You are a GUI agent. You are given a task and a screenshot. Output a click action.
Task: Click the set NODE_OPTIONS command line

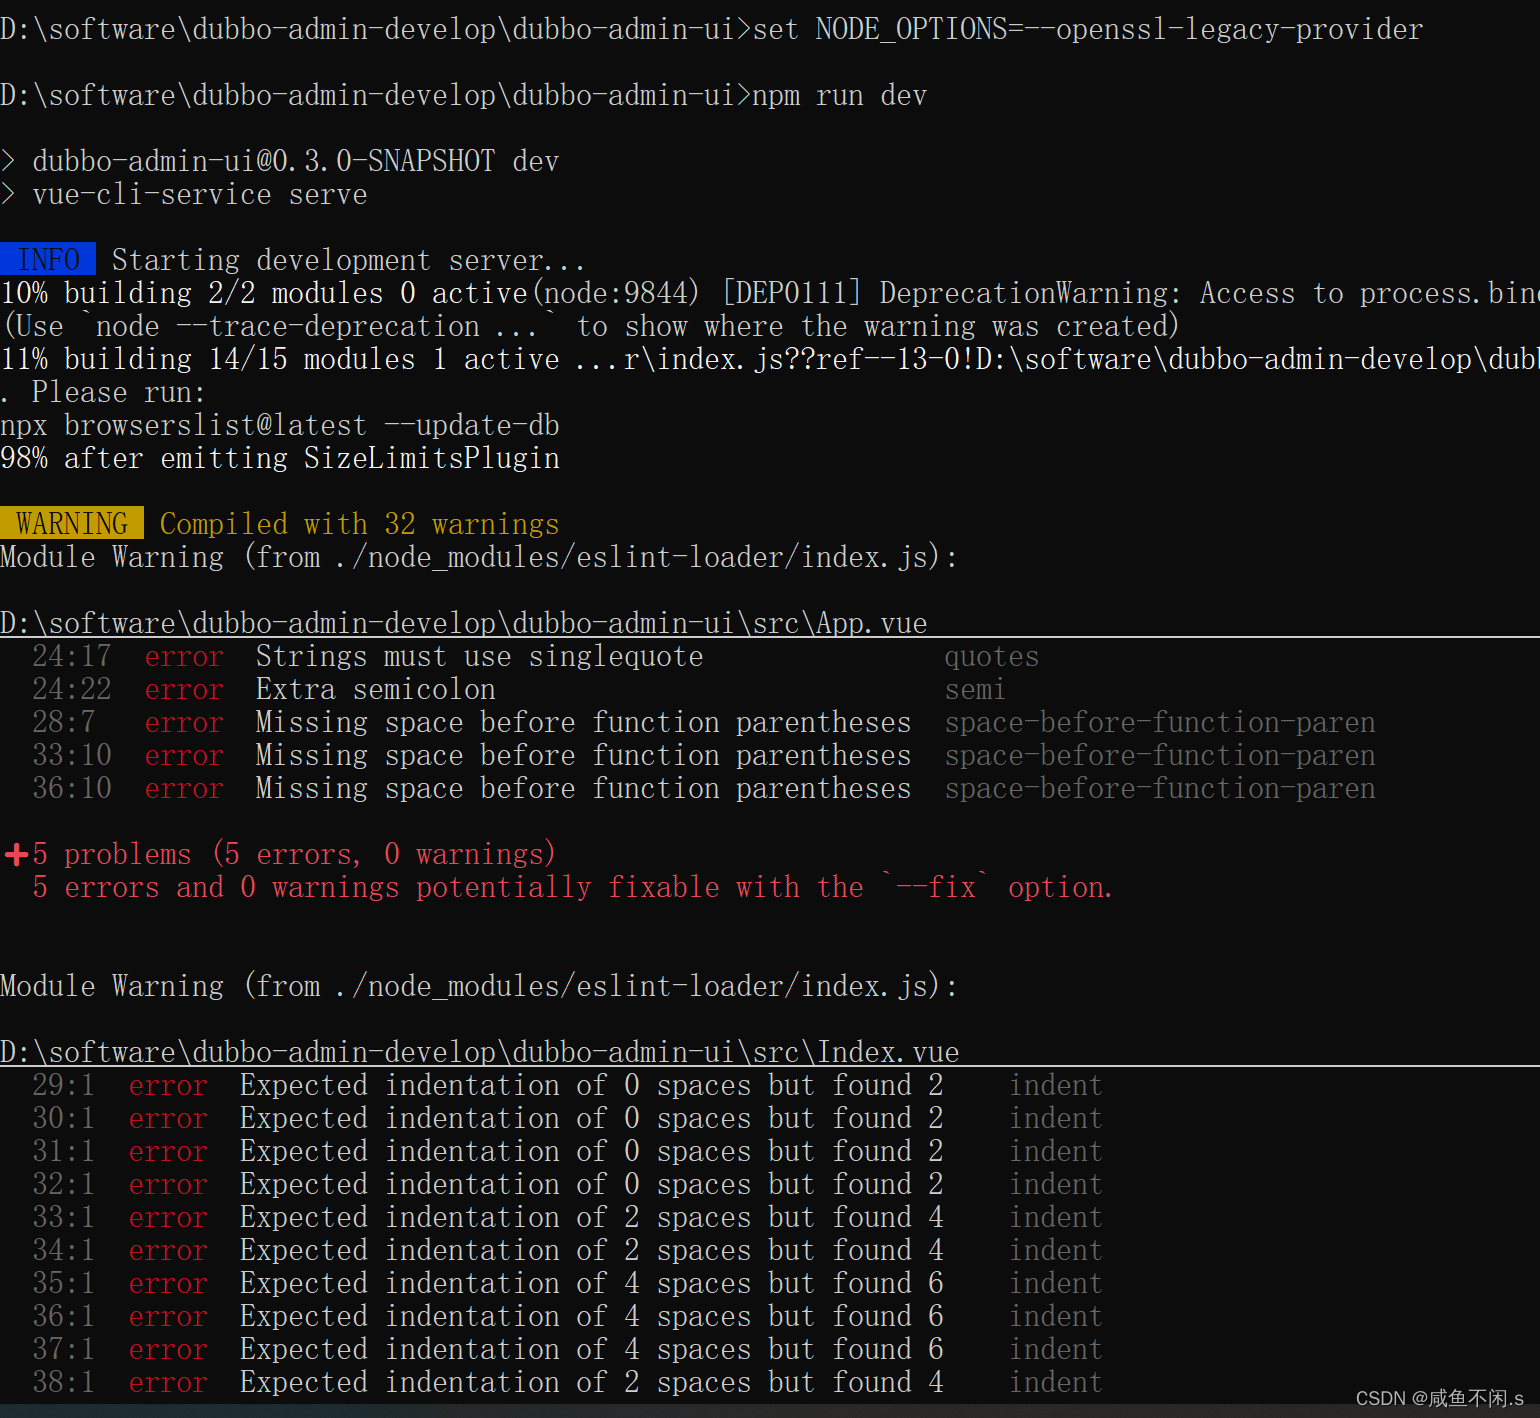click(712, 29)
